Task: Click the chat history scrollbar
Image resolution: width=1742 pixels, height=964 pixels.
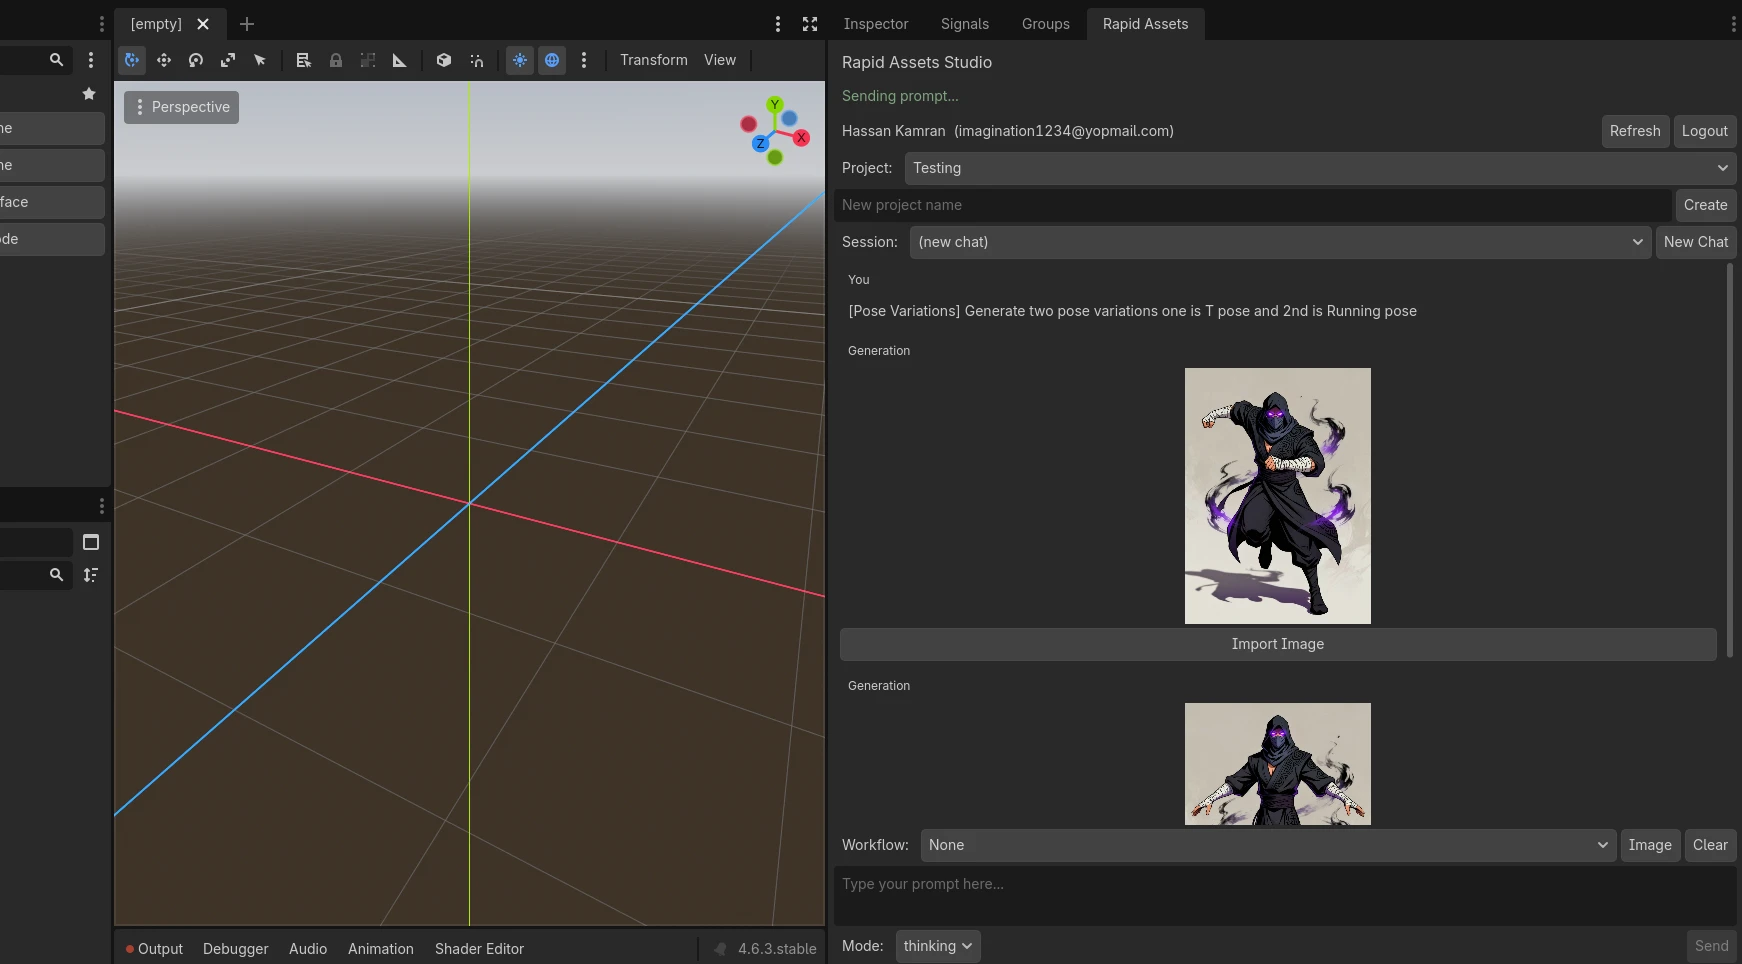Action: pos(1730,460)
